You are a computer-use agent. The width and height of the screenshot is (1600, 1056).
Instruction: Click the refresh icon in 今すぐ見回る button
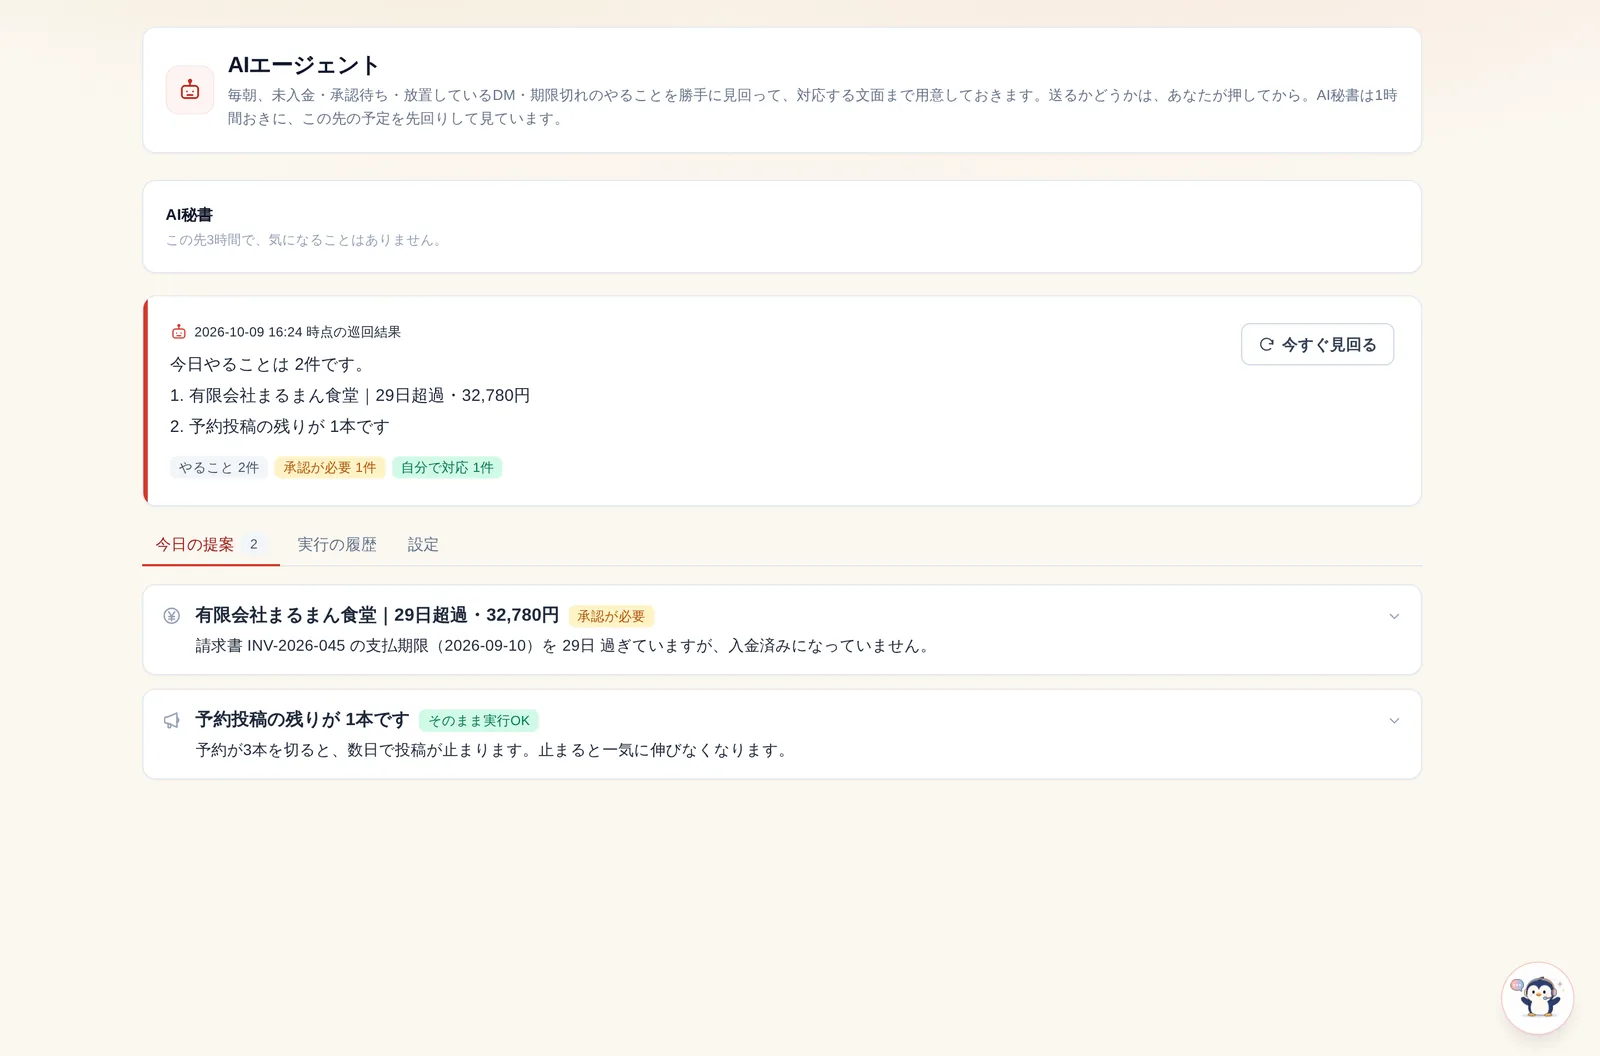click(1266, 344)
